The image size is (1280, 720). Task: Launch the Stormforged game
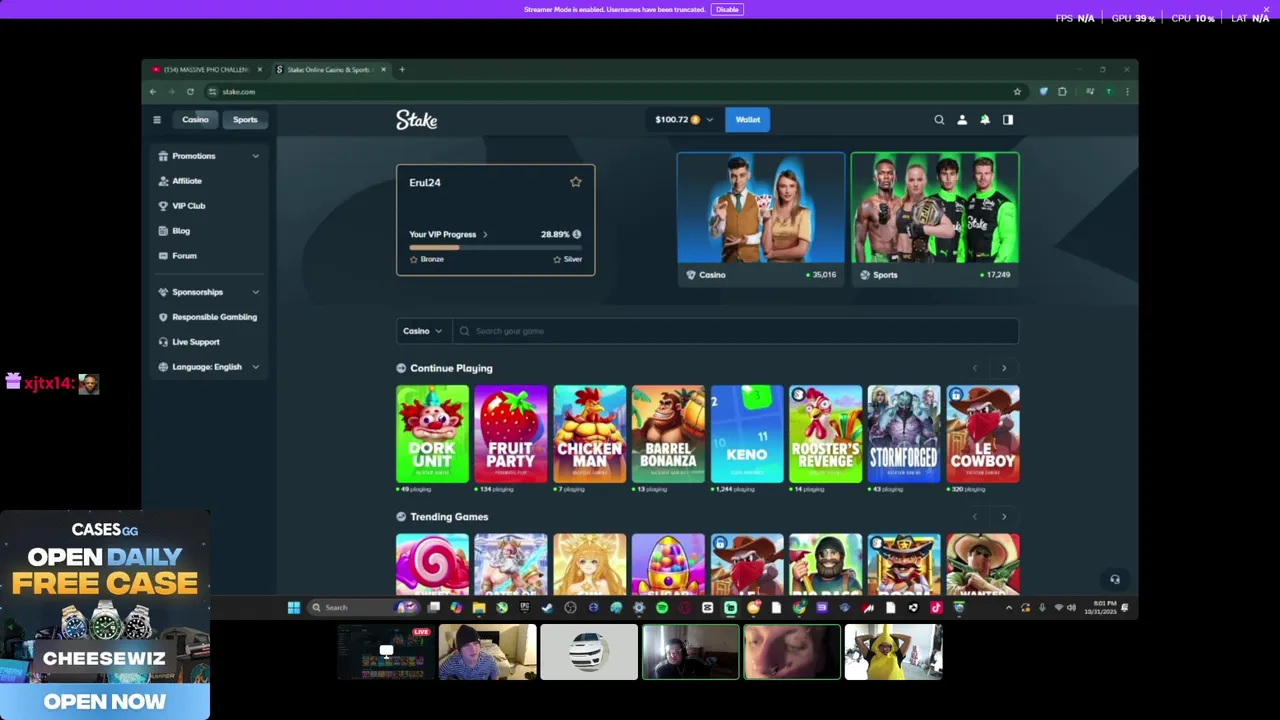pyautogui.click(x=904, y=434)
